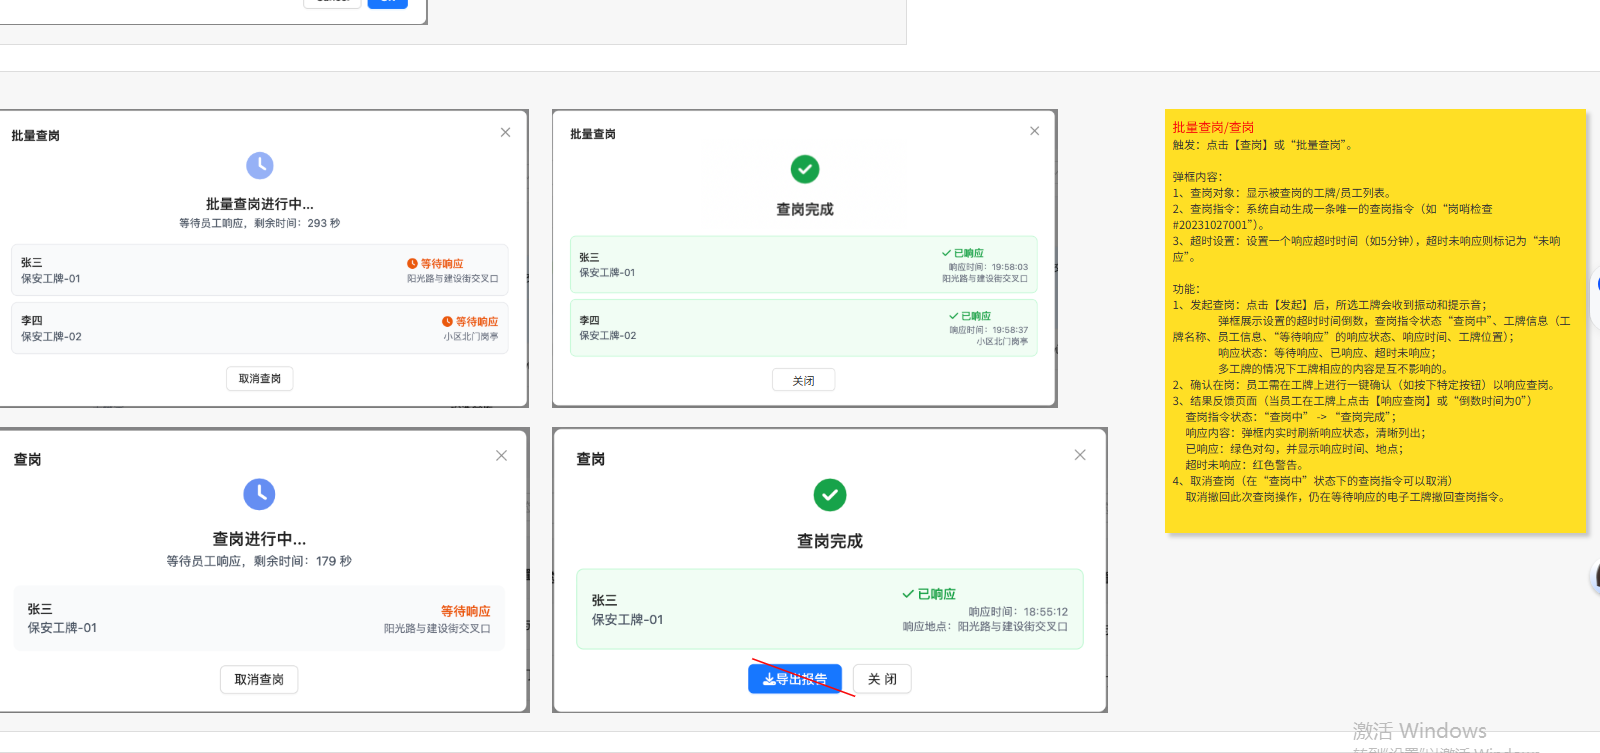The image size is (1600, 753).
Task: Click 小区北门岗亭 under 李四 等待响应
Action: [x=471, y=337]
